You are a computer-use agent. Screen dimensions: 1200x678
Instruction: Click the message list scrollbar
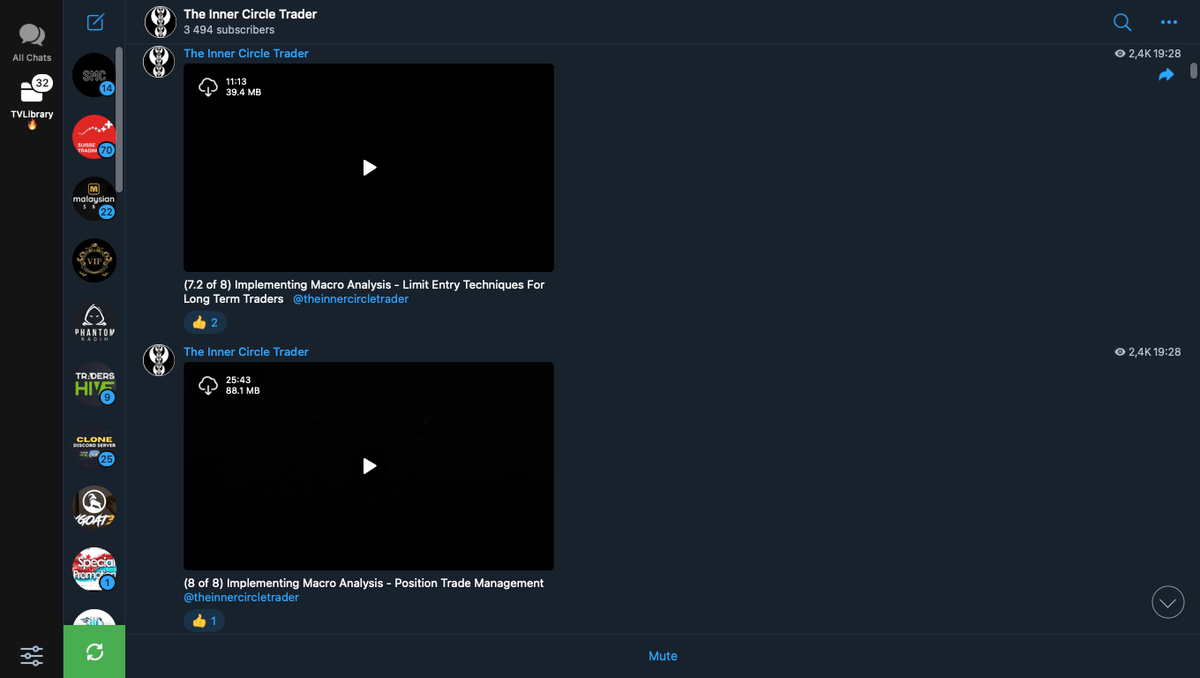click(x=1193, y=71)
